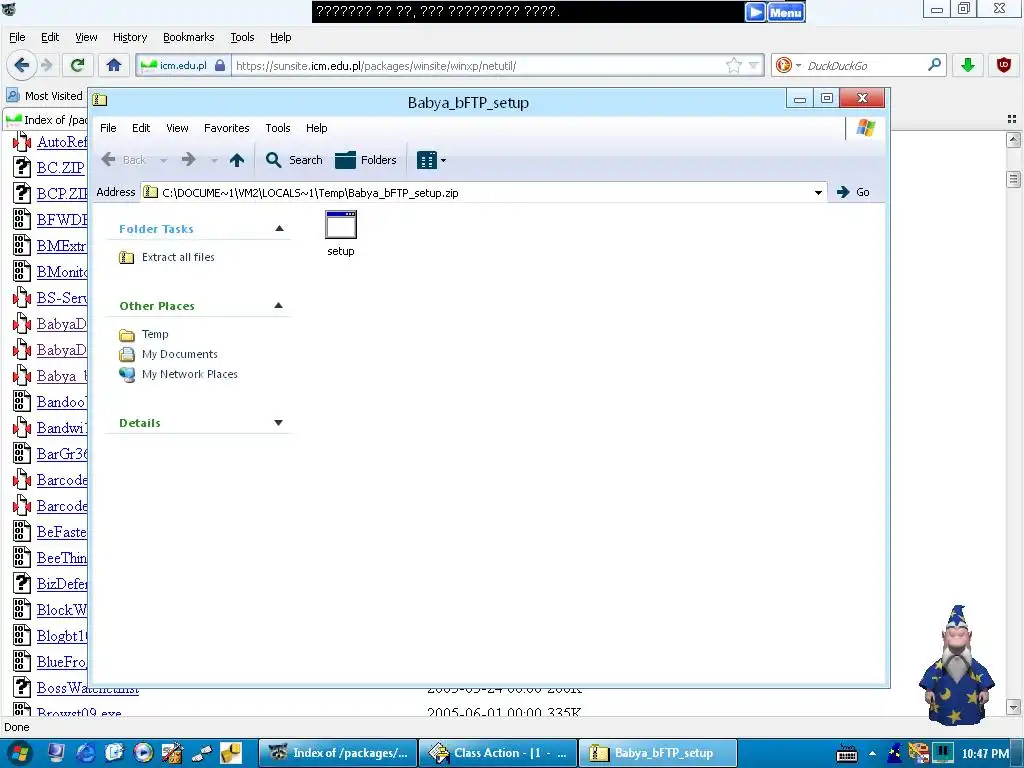The height and width of the screenshot is (768, 1024).
Task: Click the Explorer address path field
Action: pos(477,193)
